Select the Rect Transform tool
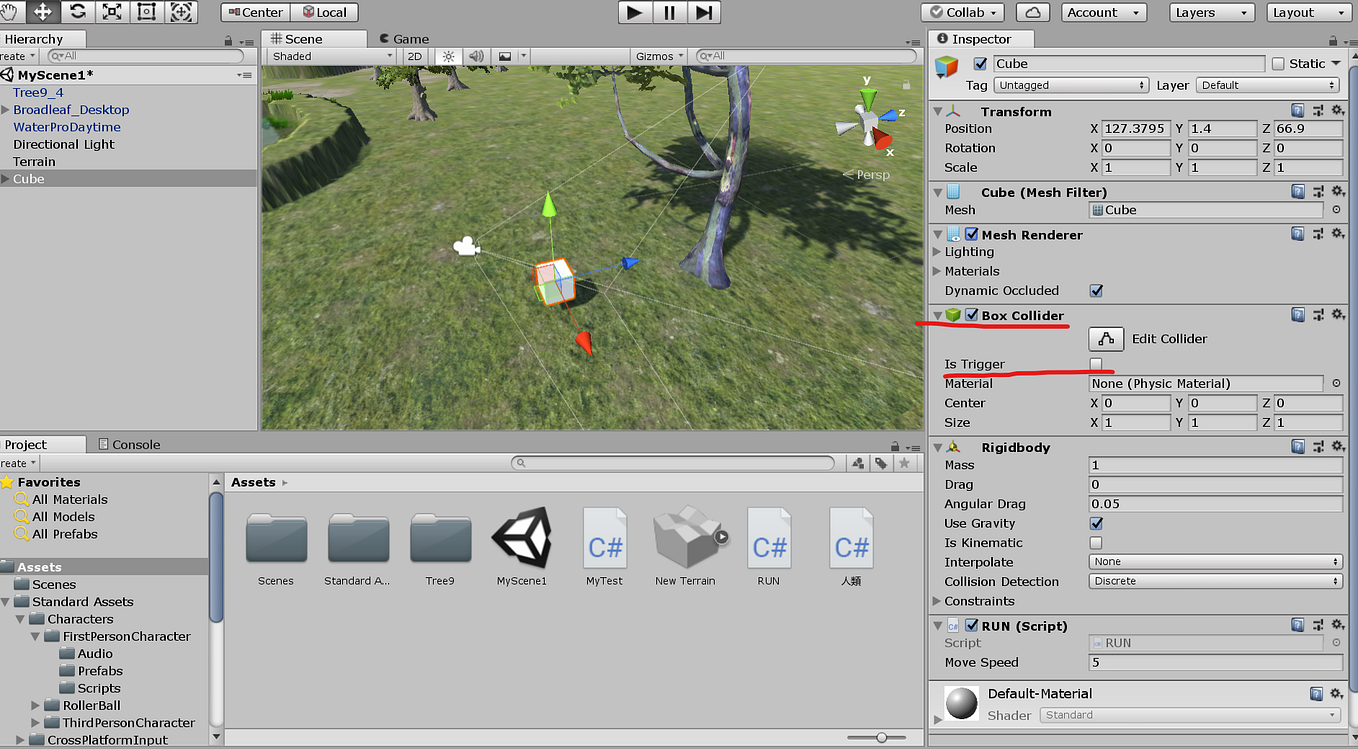 pyautogui.click(x=146, y=13)
